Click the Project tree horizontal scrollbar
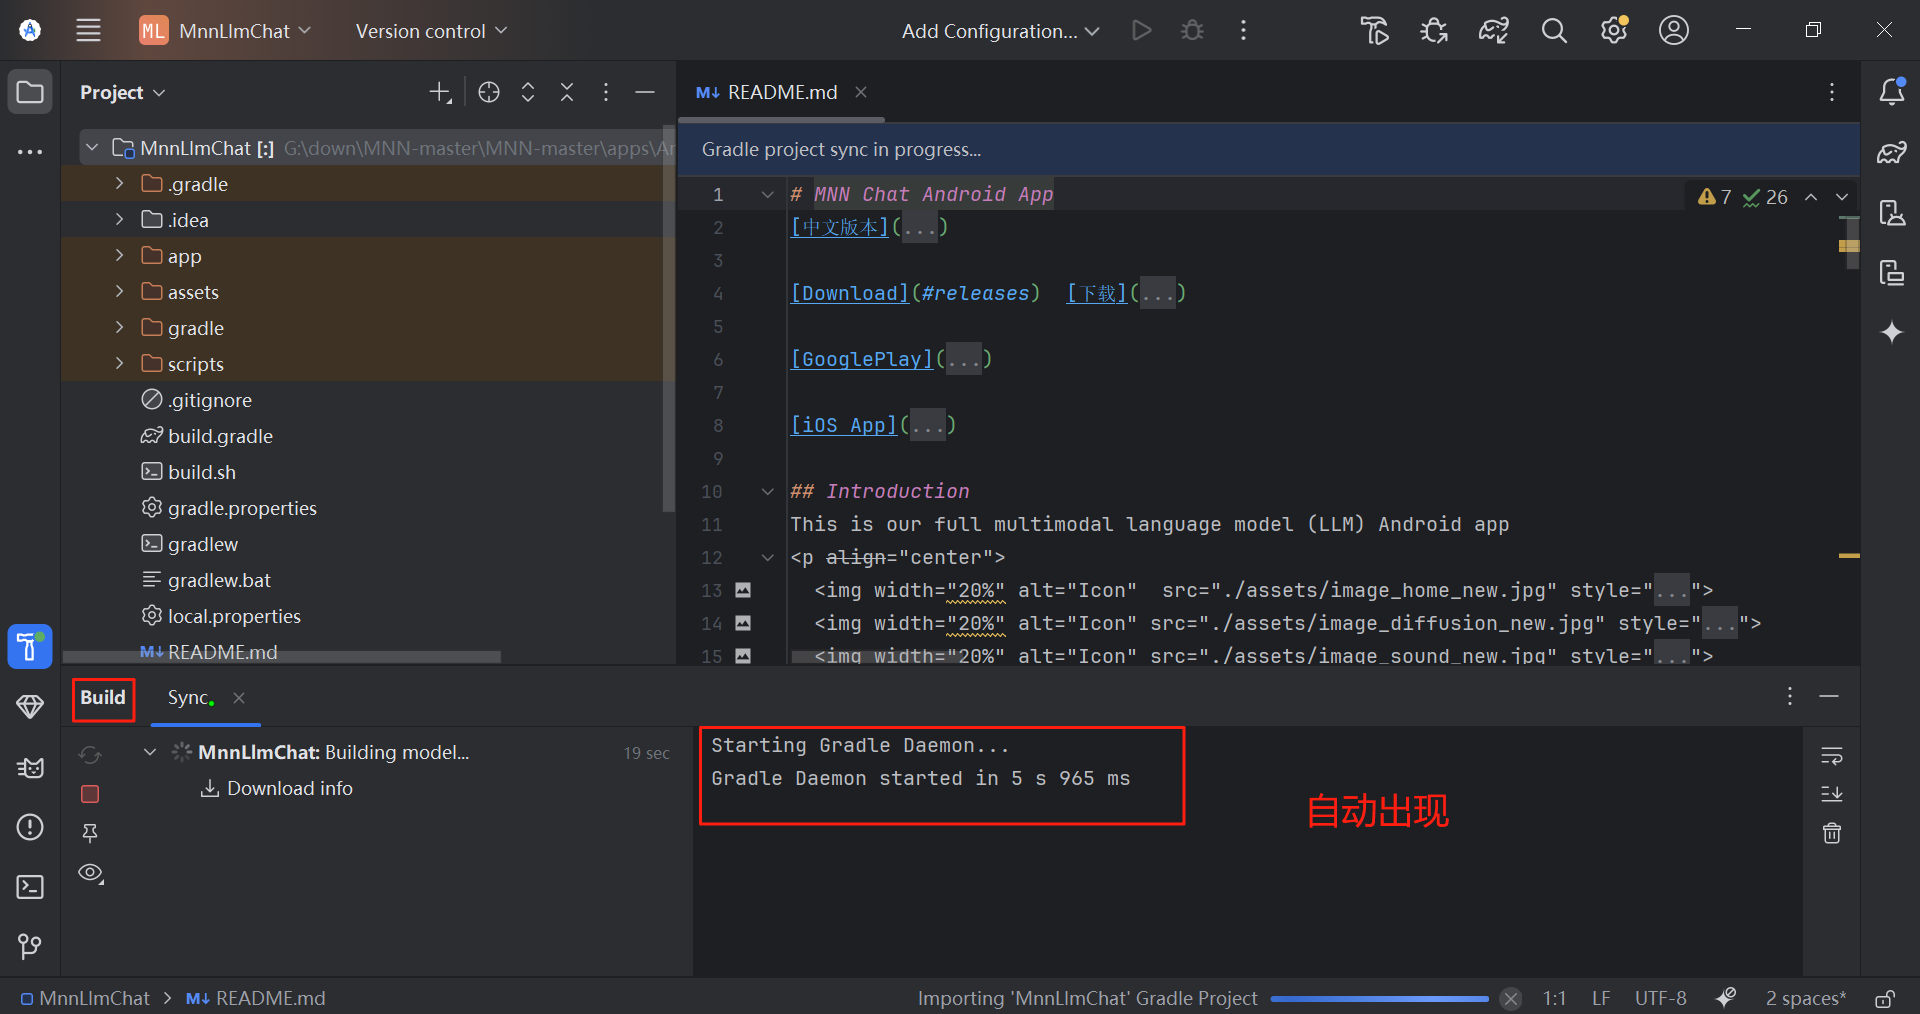The width and height of the screenshot is (1920, 1014). coord(282,658)
